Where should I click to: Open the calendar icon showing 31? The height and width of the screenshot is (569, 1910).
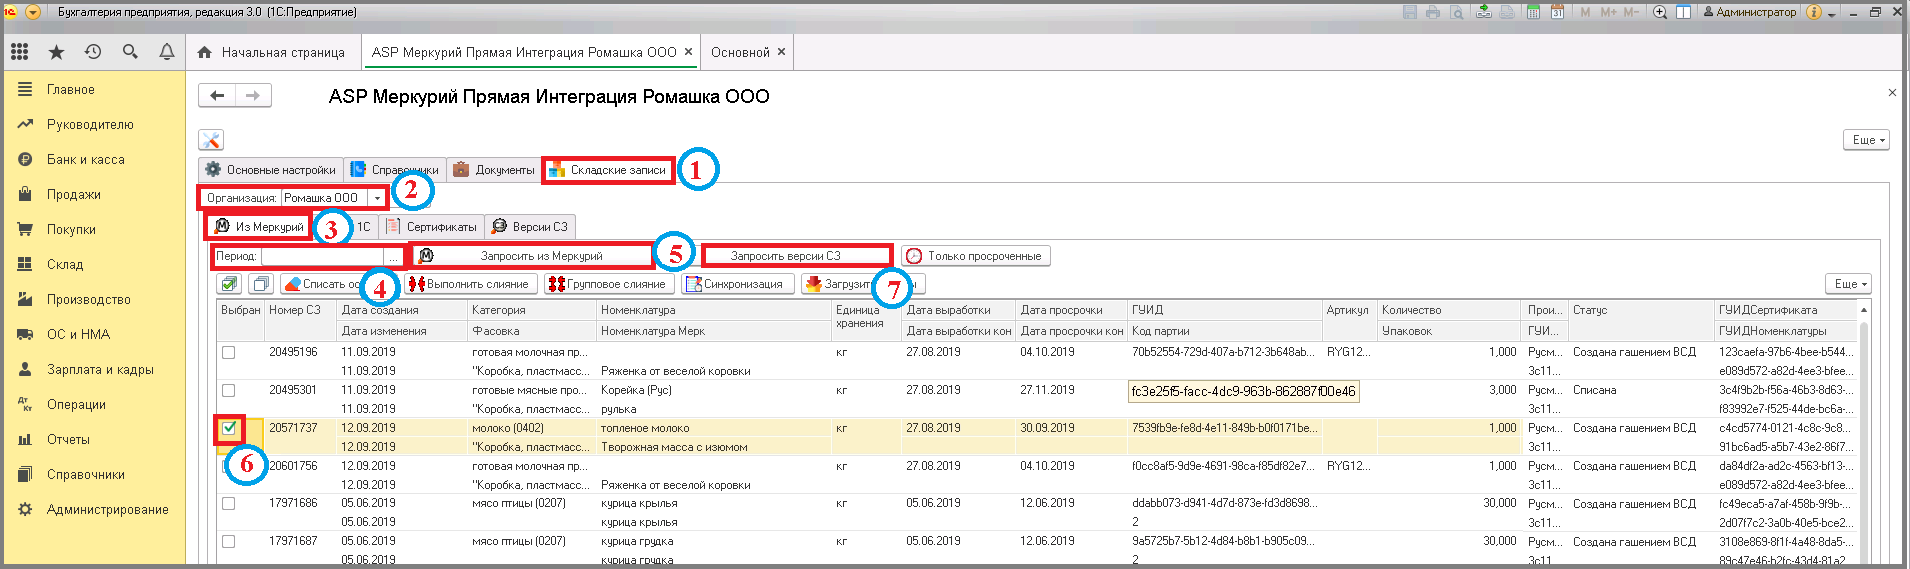(x=1558, y=12)
